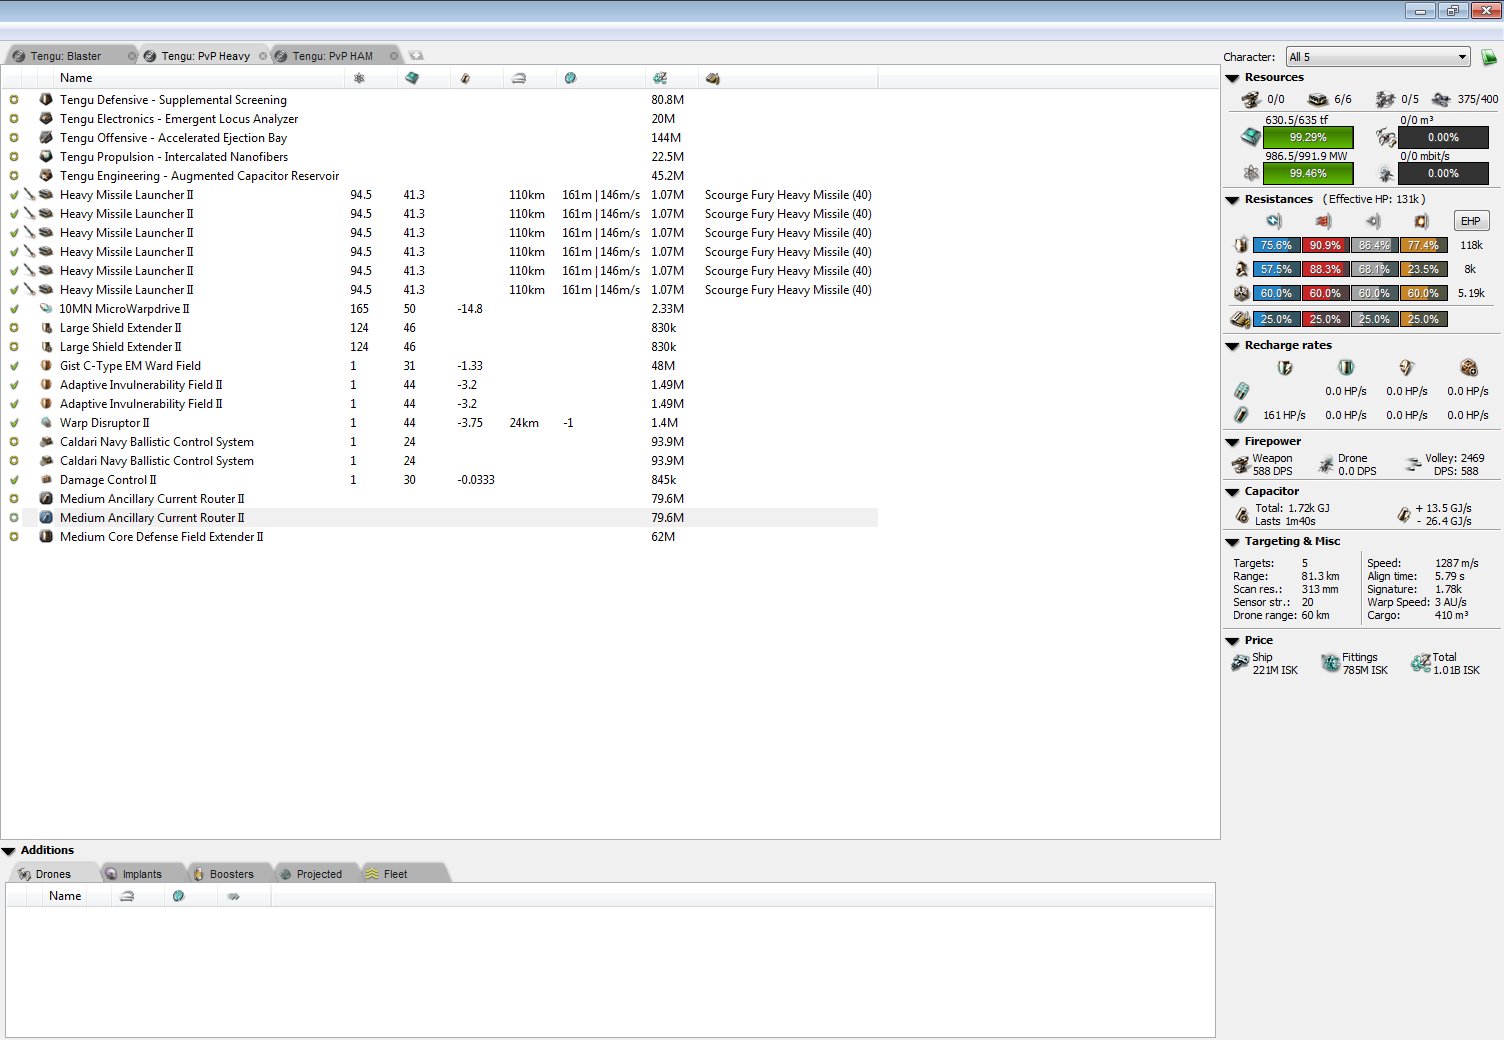Screen dimensions: 1504x1040
Task: Click the capacitor total icon in Capacitor section
Action: pos(1241,515)
